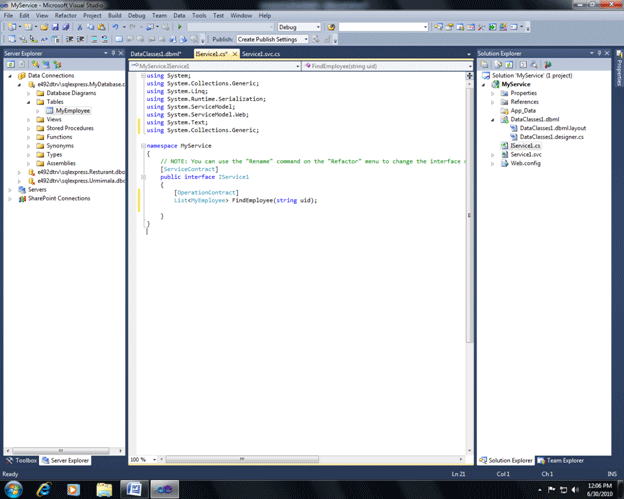
Task: Click the Windows Start orb
Action: (14, 488)
